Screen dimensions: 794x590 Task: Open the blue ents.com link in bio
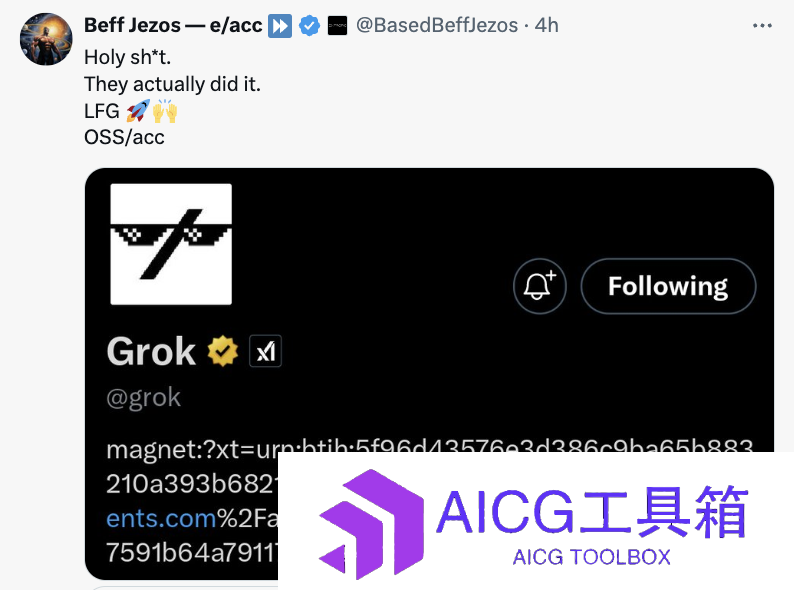161,518
